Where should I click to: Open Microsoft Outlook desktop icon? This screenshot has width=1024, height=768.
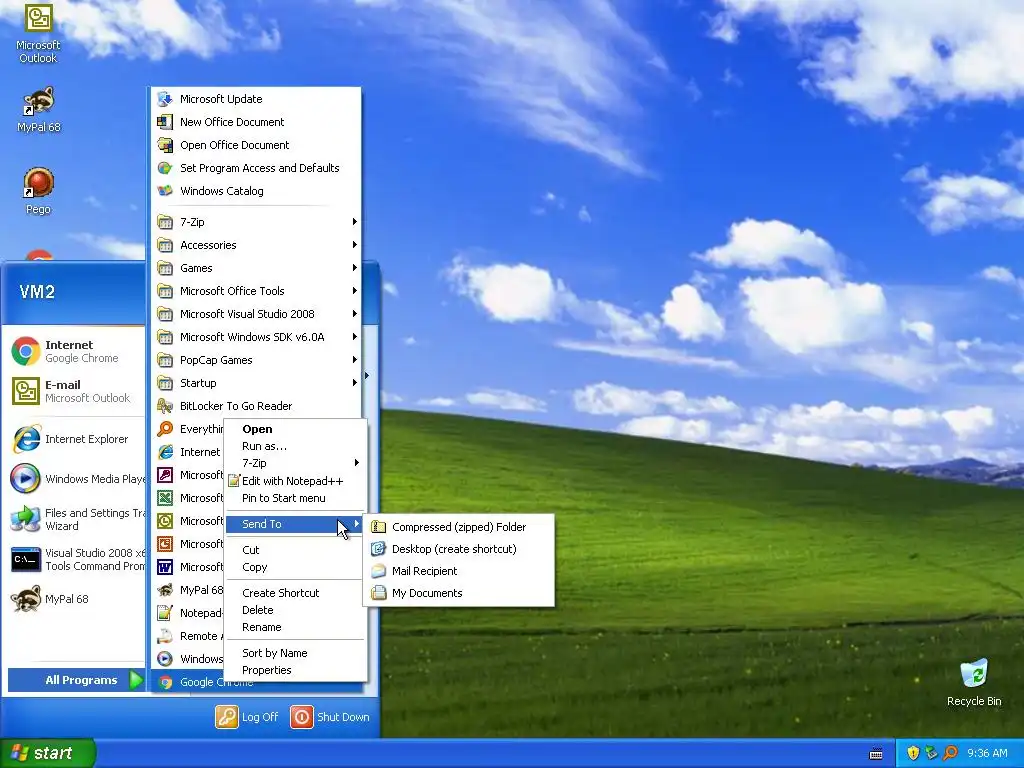(38, 33)
